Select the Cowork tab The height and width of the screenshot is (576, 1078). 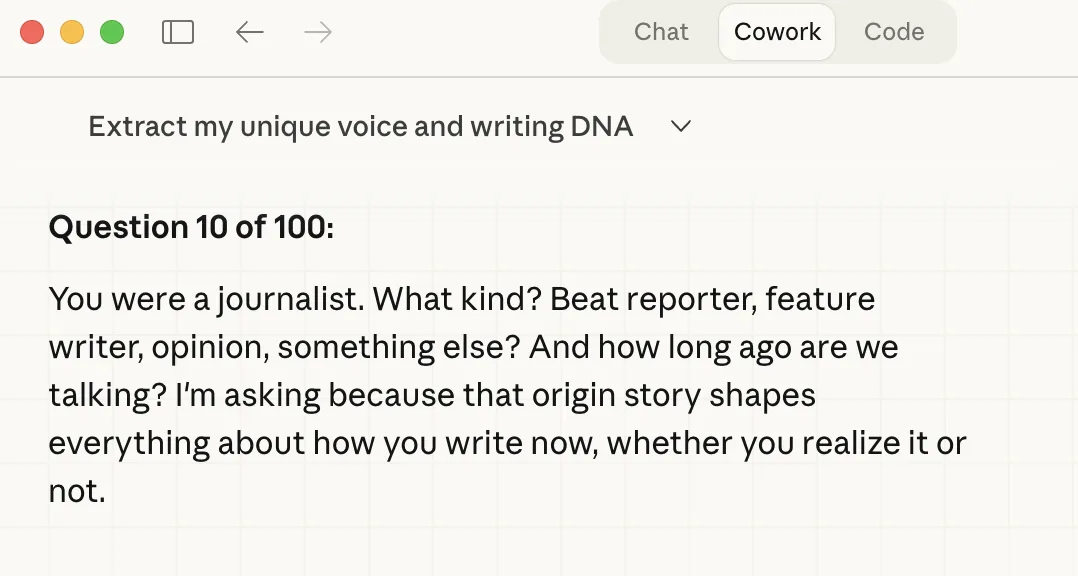coord(777,32)
